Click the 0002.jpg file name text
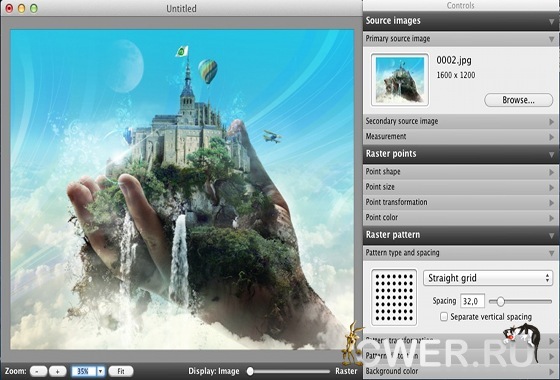Viewport: 560px width, 380px height. tap(454, 60)
